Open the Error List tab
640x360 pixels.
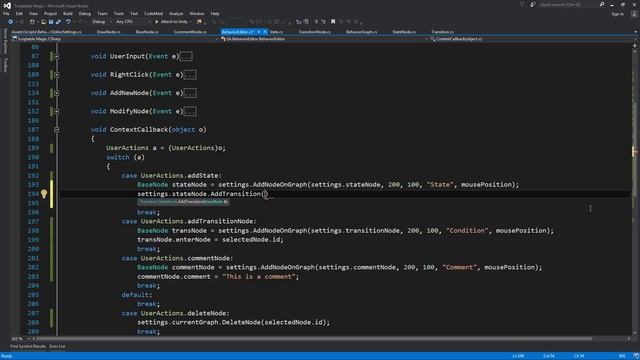coord(57,347)
